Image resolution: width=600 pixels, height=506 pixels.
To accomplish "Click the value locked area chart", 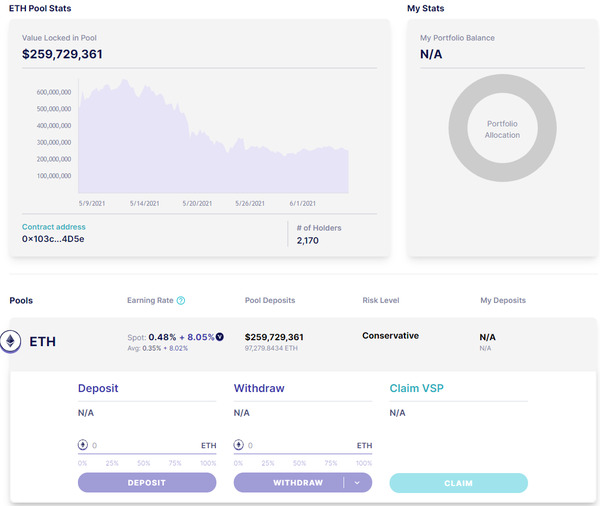I will pos(213,136).
